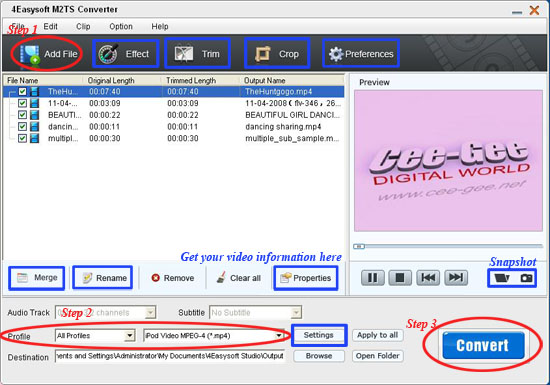Screen dimensions: 550x385
Task: Jump to the previous item in the preview
Action: pyautogui.click(x=428, y=278)
